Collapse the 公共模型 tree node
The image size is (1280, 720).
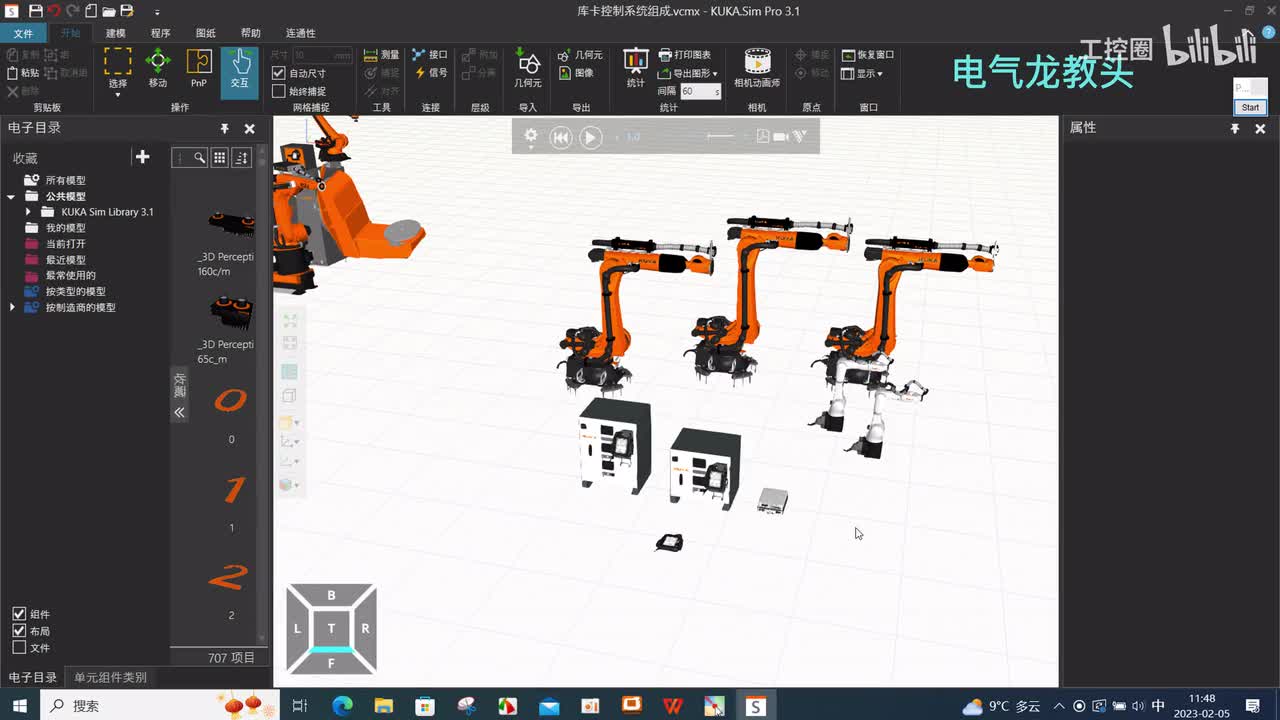(12, 196)
